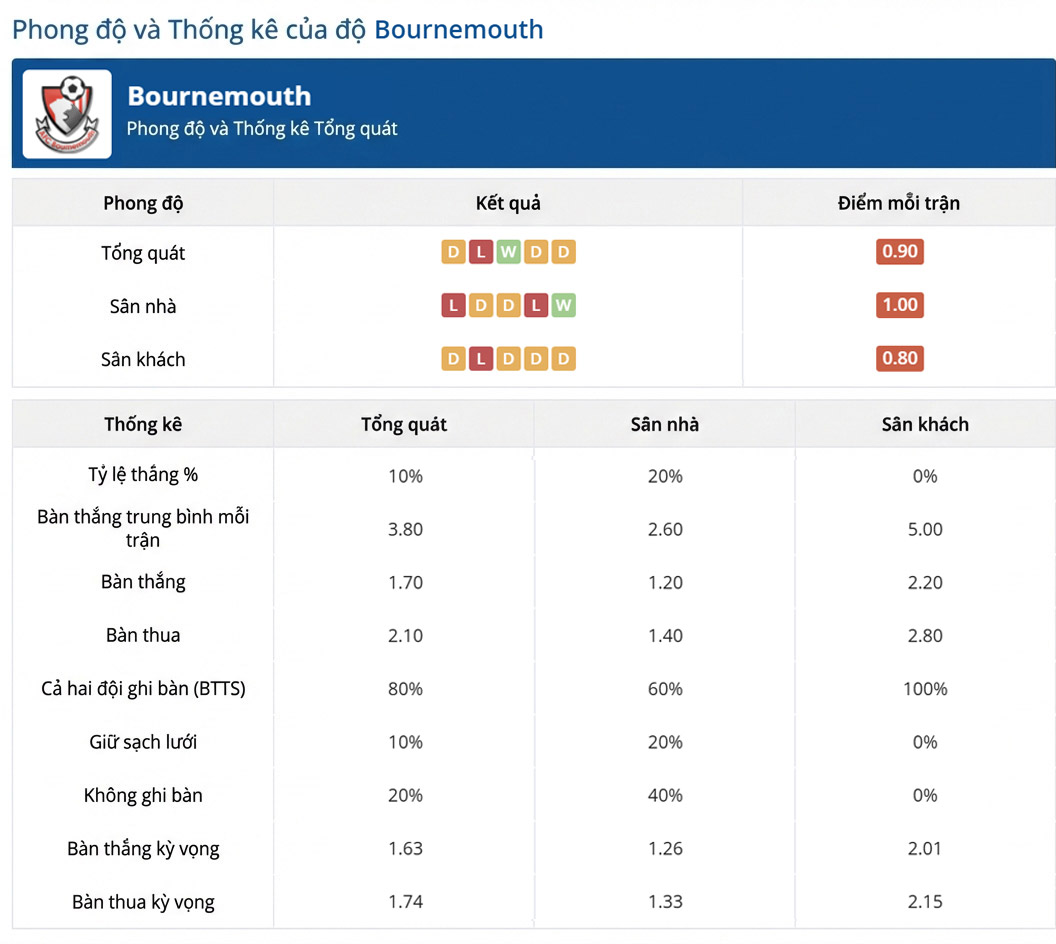Click the green W badge in Tổng quát row
The height and width of the screenshot is (944, 1056).
(508, 252)
